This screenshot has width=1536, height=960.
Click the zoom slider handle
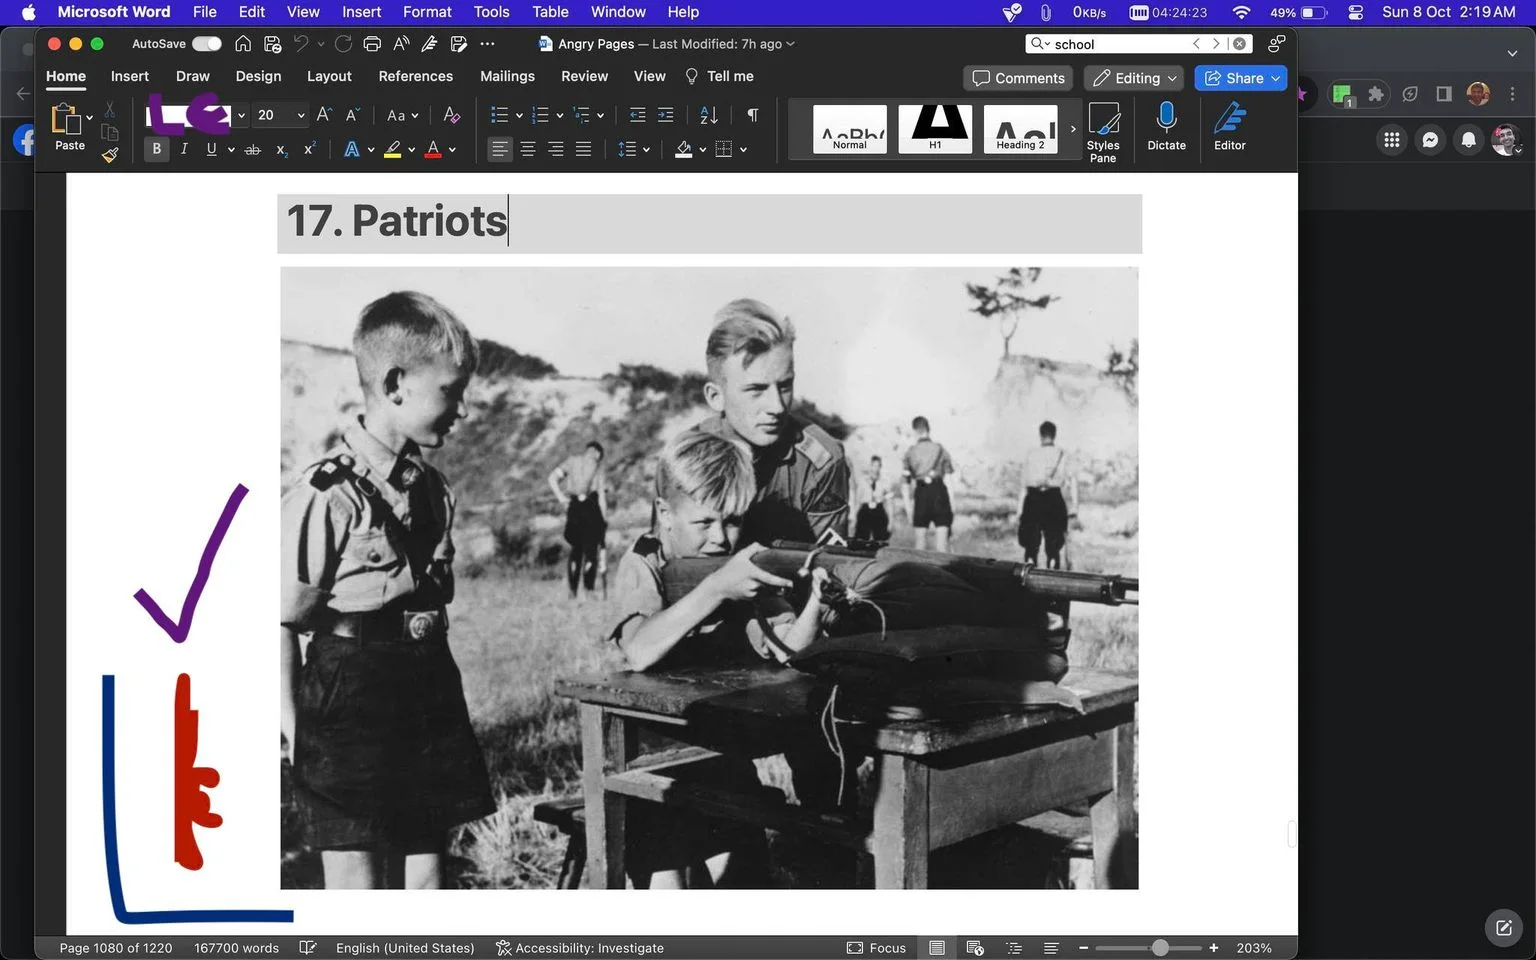[x=1160, y=947]
